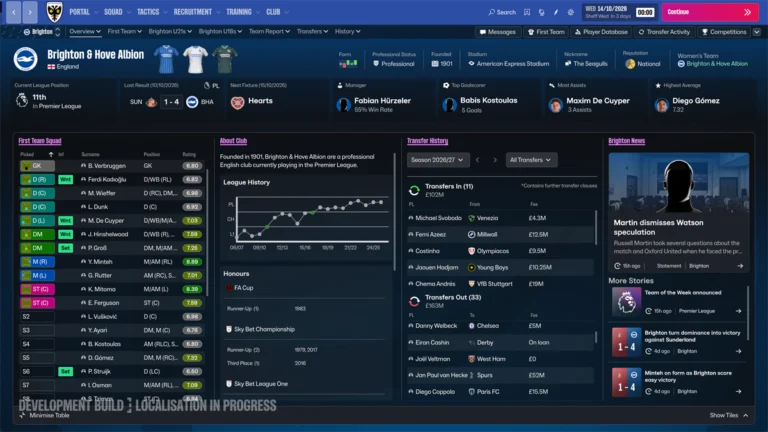Image resolution: width=768 pixels, height=432 pixels.
Task: Select the green third kit thumbnail
Action: click(x=225, y=59)
